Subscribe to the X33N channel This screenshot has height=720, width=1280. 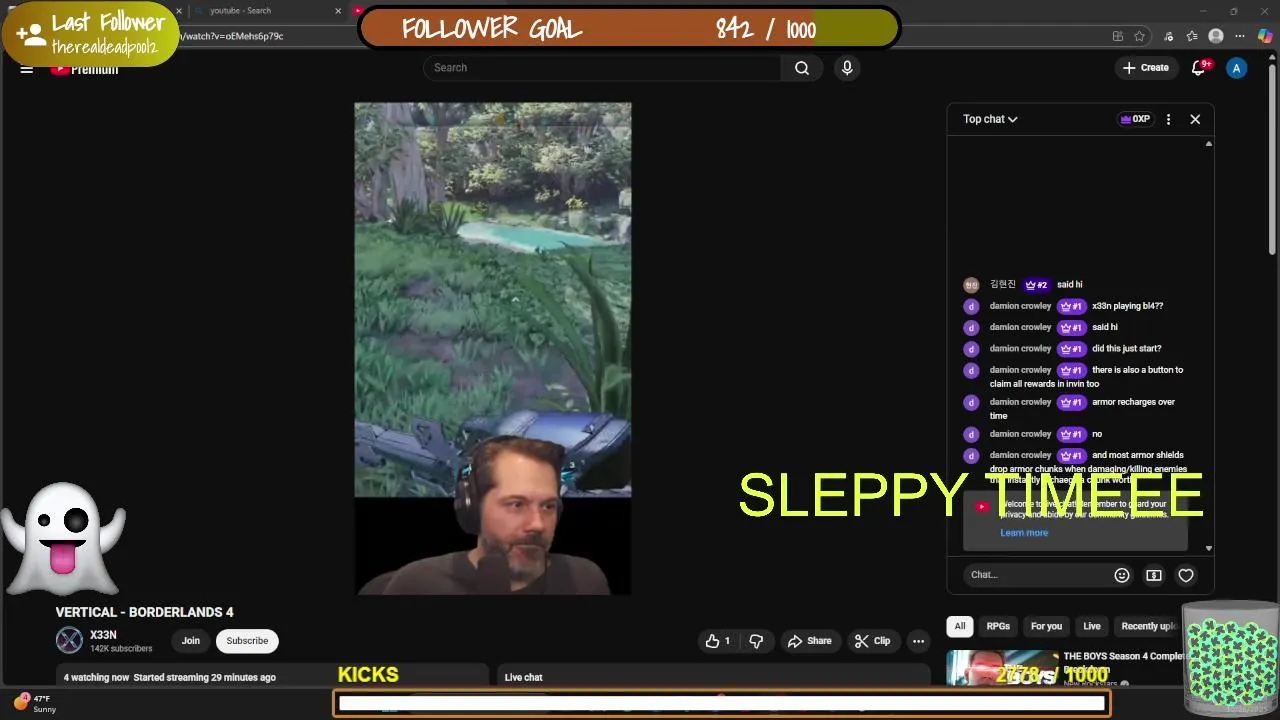coord(247,641)
